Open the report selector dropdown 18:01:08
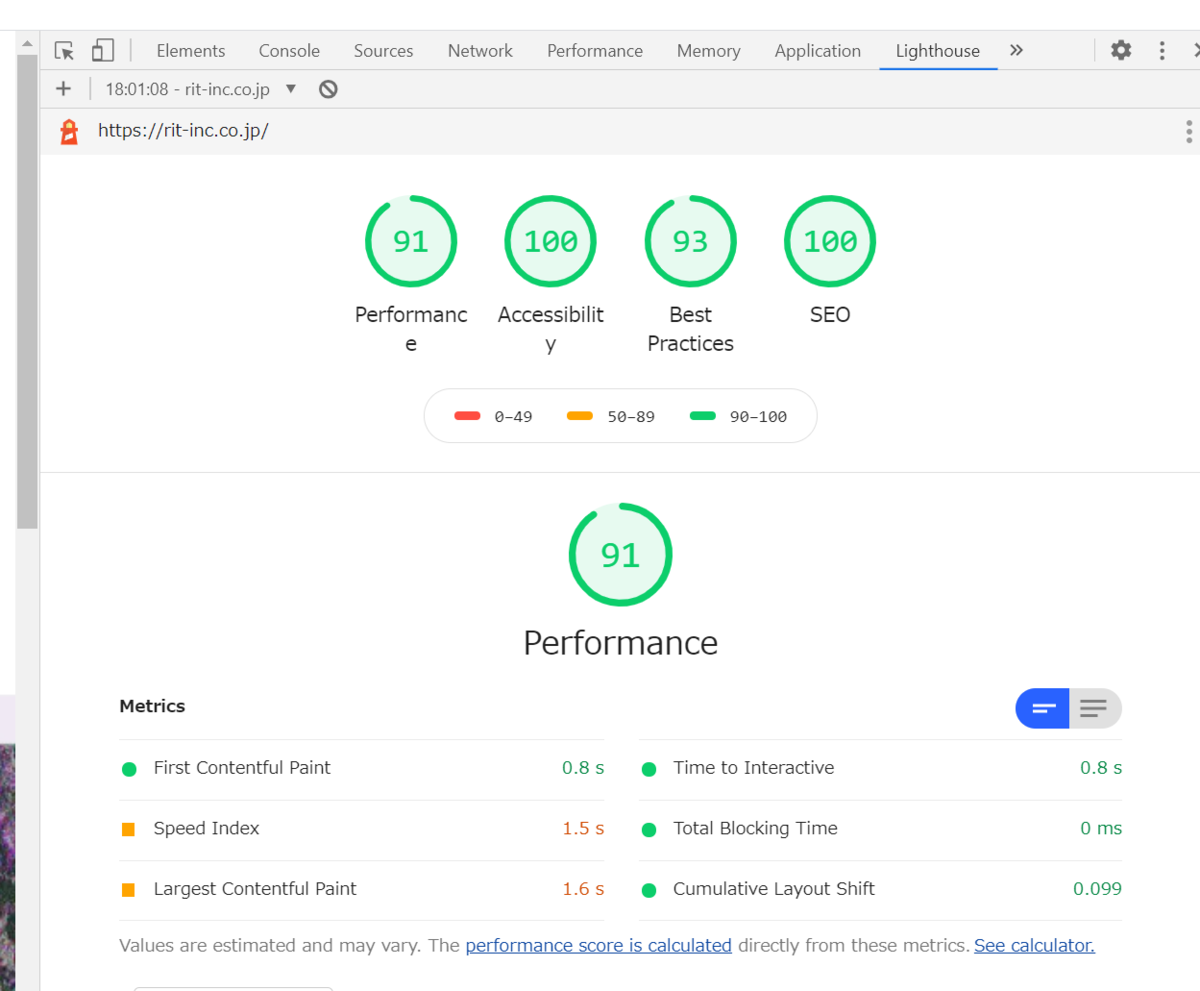Viewport: 1200px width, 991px height. [201, 89]
